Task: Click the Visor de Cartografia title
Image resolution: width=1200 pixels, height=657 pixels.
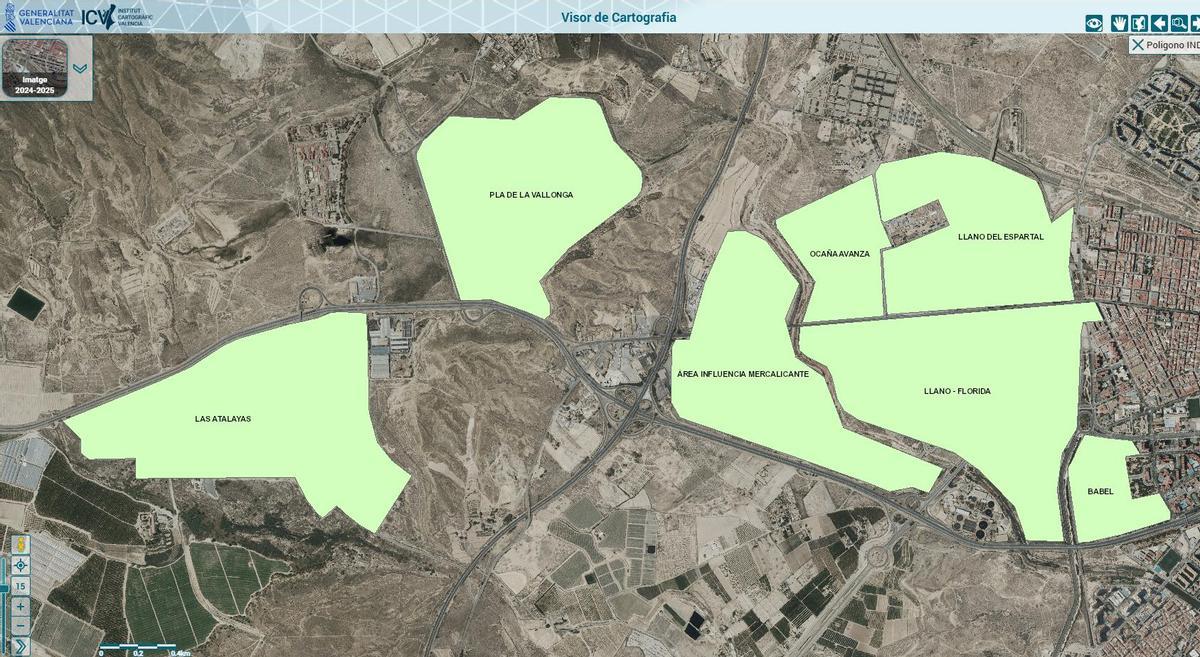Action: [618, 17]
